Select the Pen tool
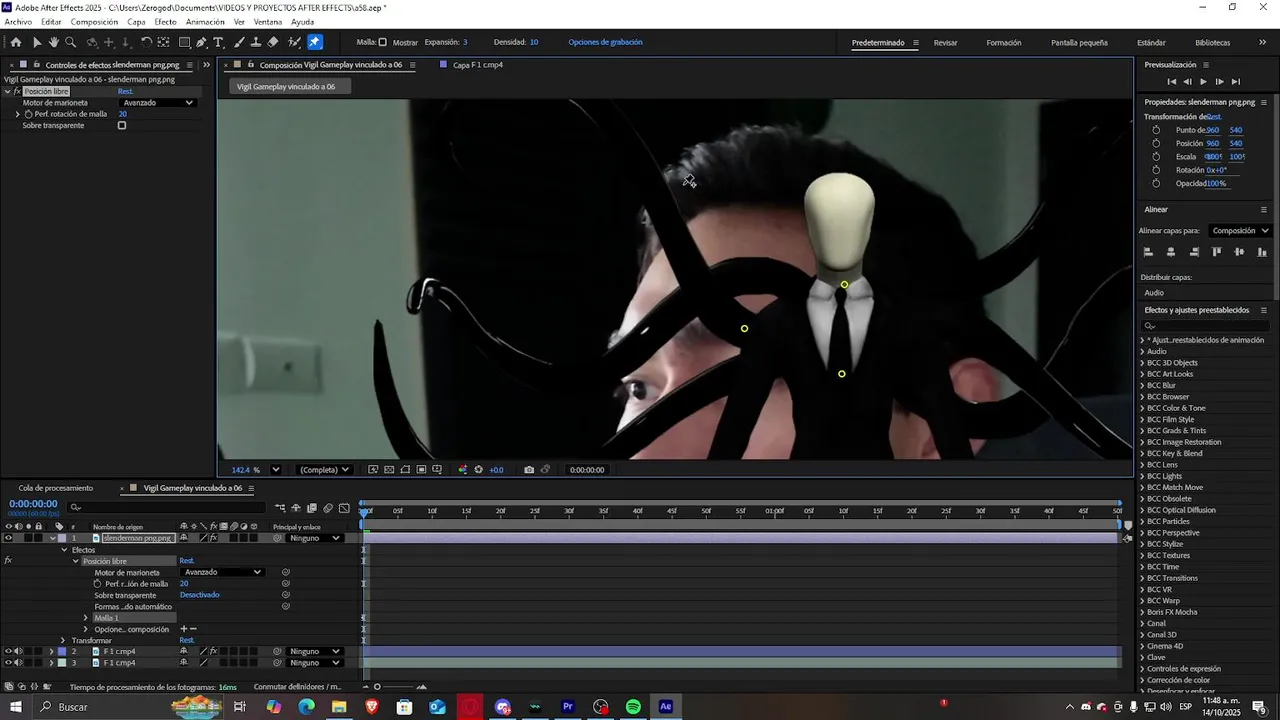This screenshot has width=1280, height=720. 202,42
